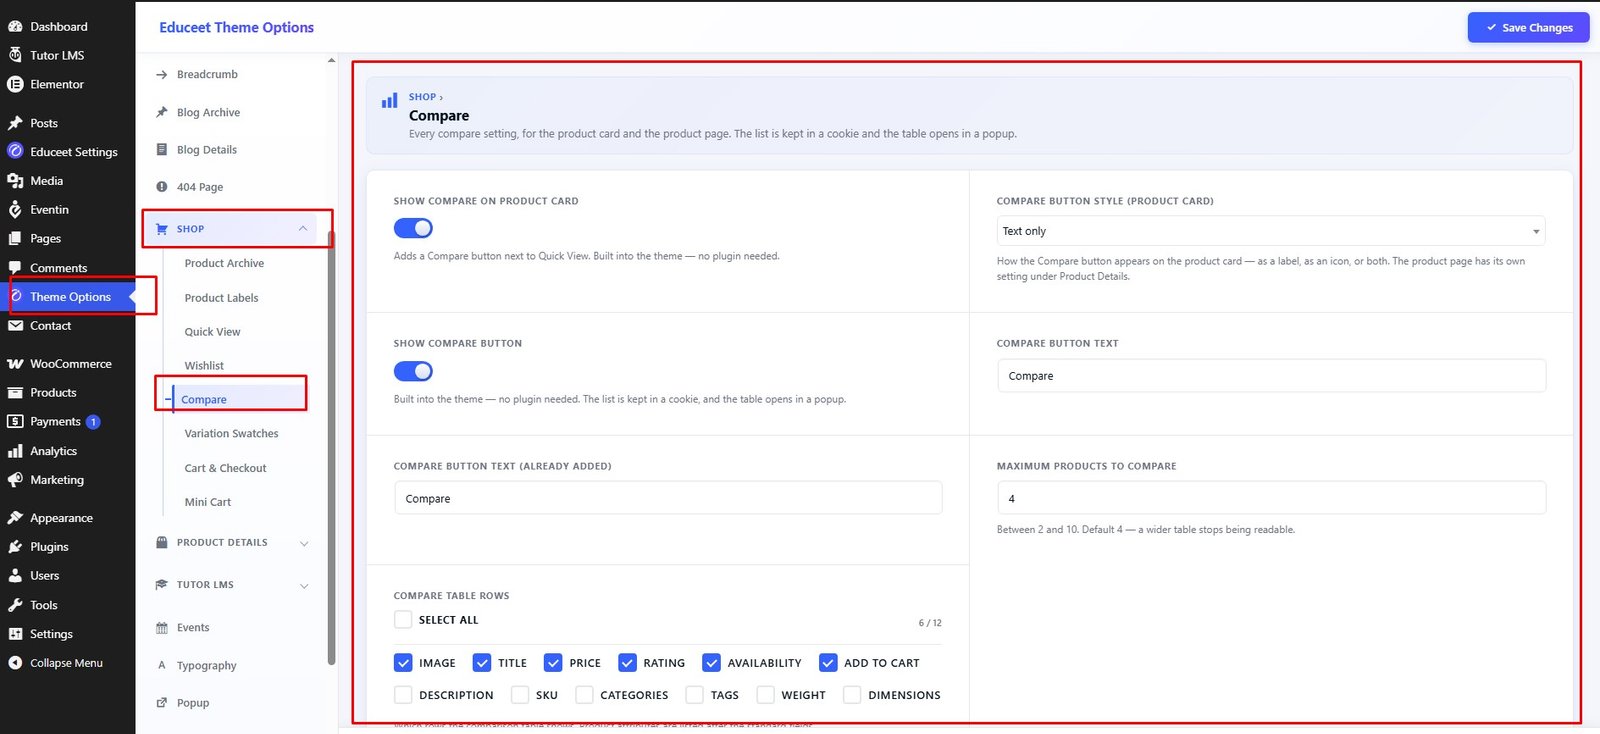Open the Quick View settings
This screenshot has height=734, width=1600.
[x=212, y=332]
